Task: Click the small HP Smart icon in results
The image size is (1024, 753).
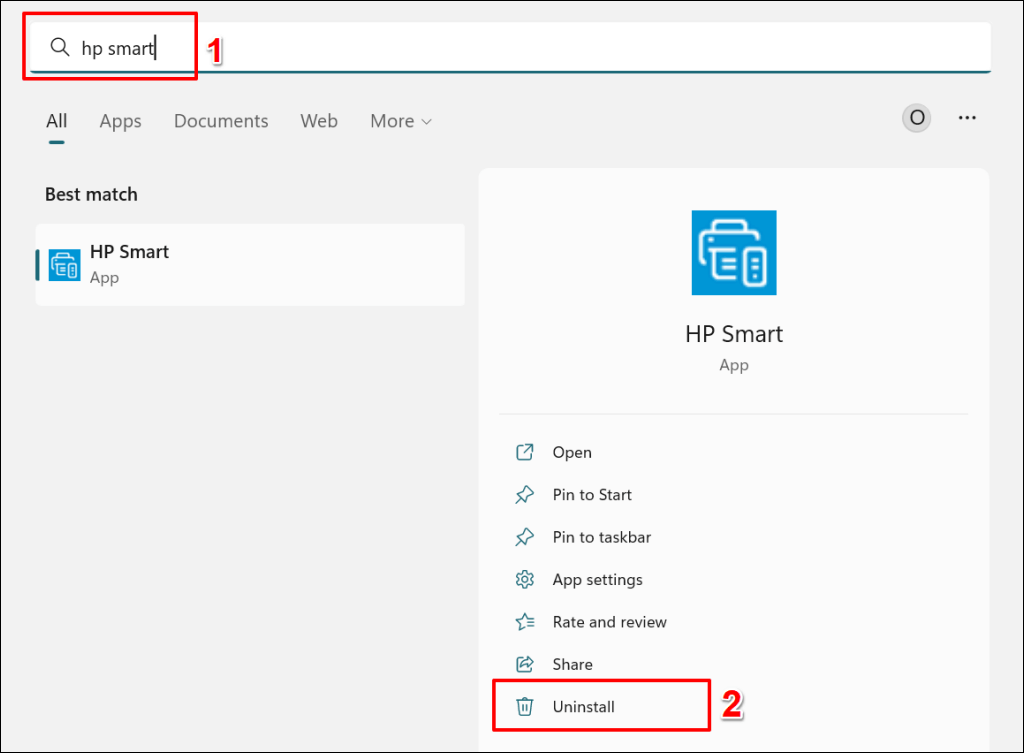Action: click(64, 264)
